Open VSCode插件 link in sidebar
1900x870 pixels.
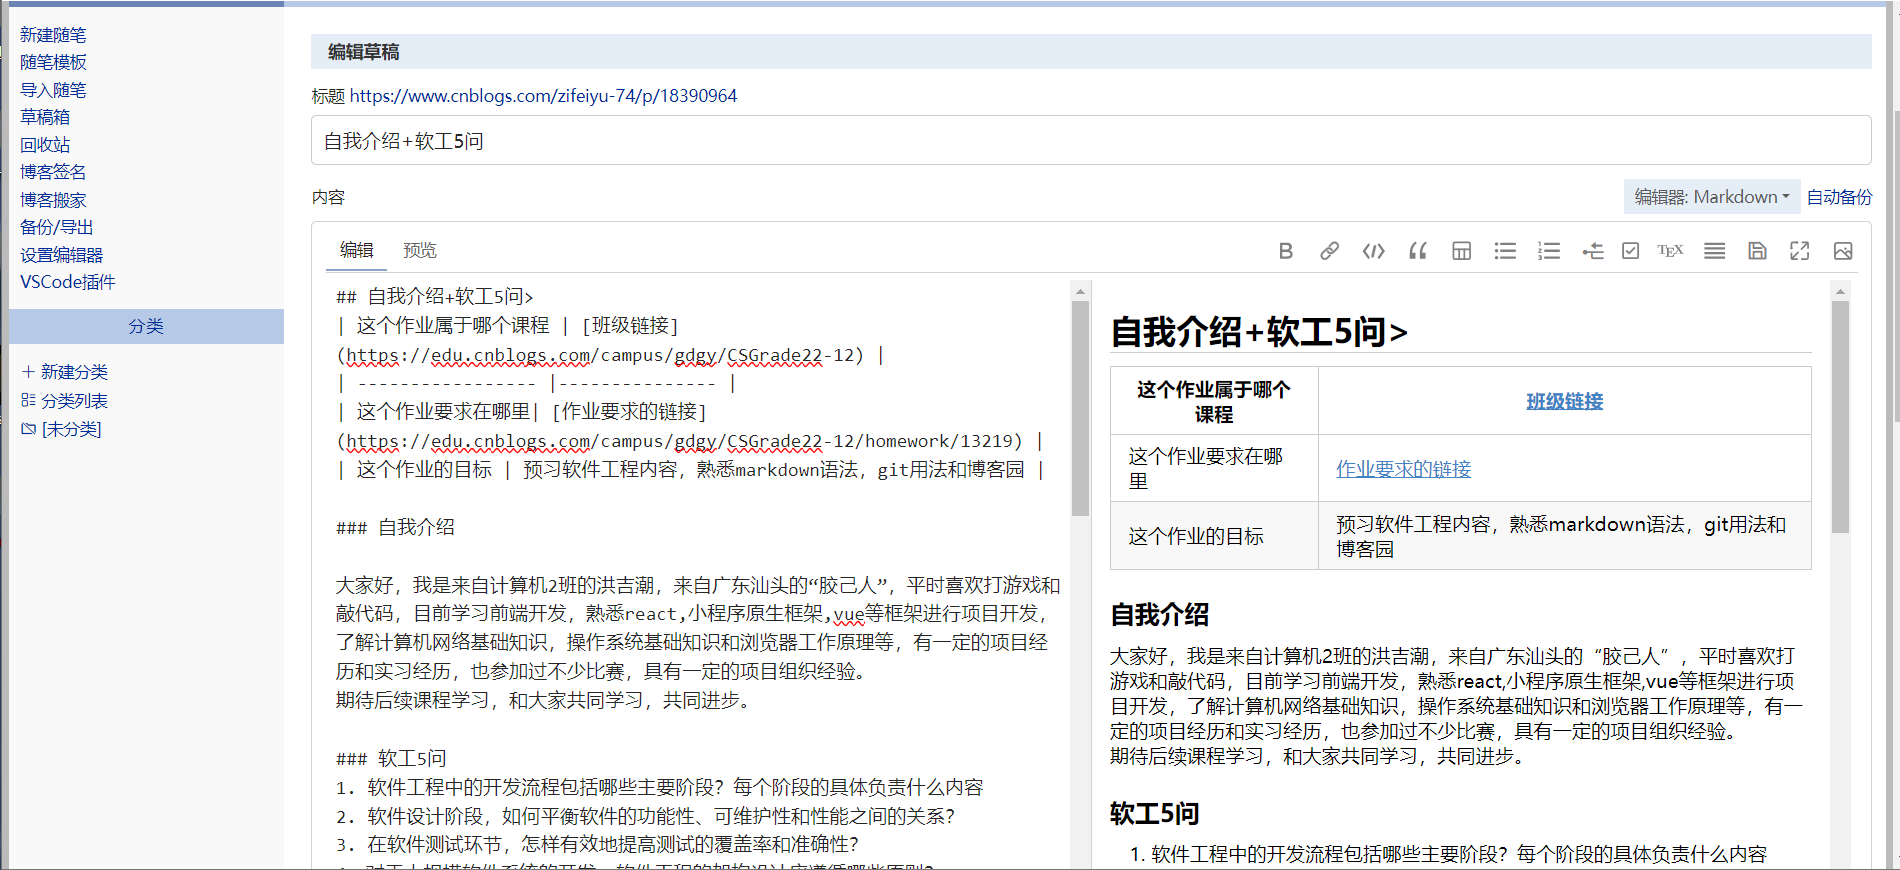(68, 282)
